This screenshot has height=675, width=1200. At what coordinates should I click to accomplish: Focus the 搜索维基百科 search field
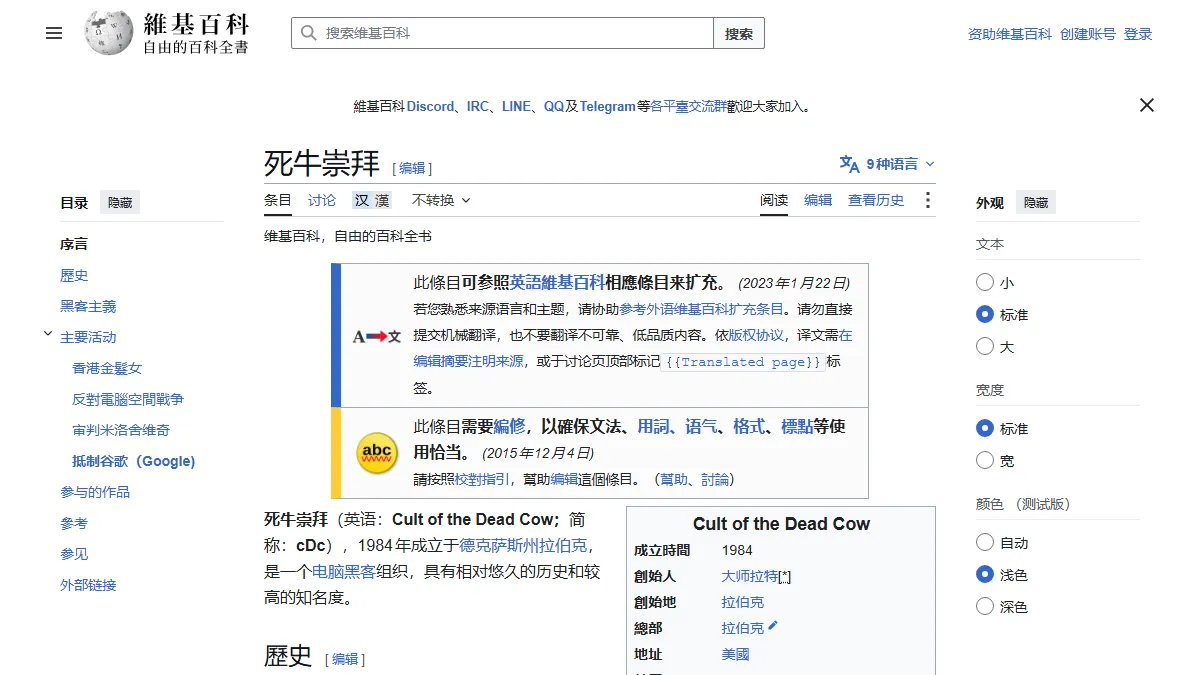(x=502, y=33)
